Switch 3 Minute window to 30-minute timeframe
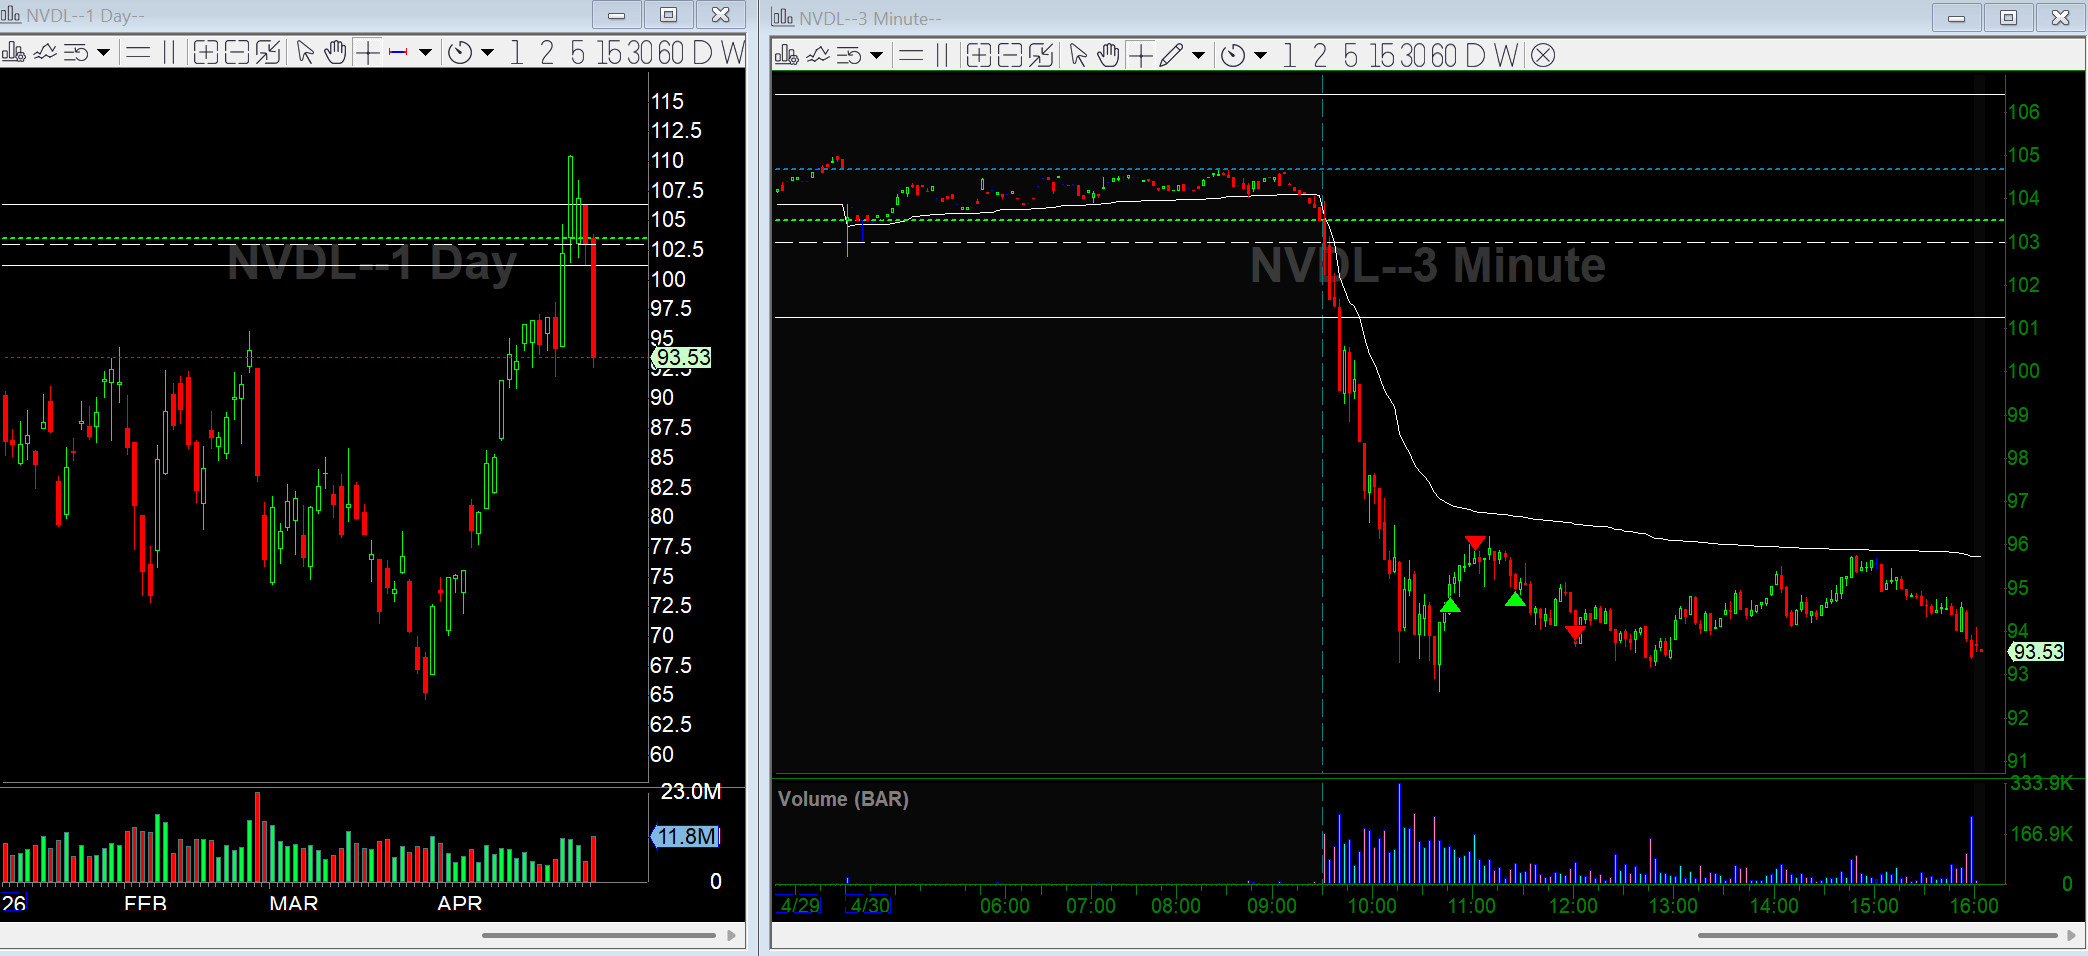2088x956 pixels. point(1413,56)
